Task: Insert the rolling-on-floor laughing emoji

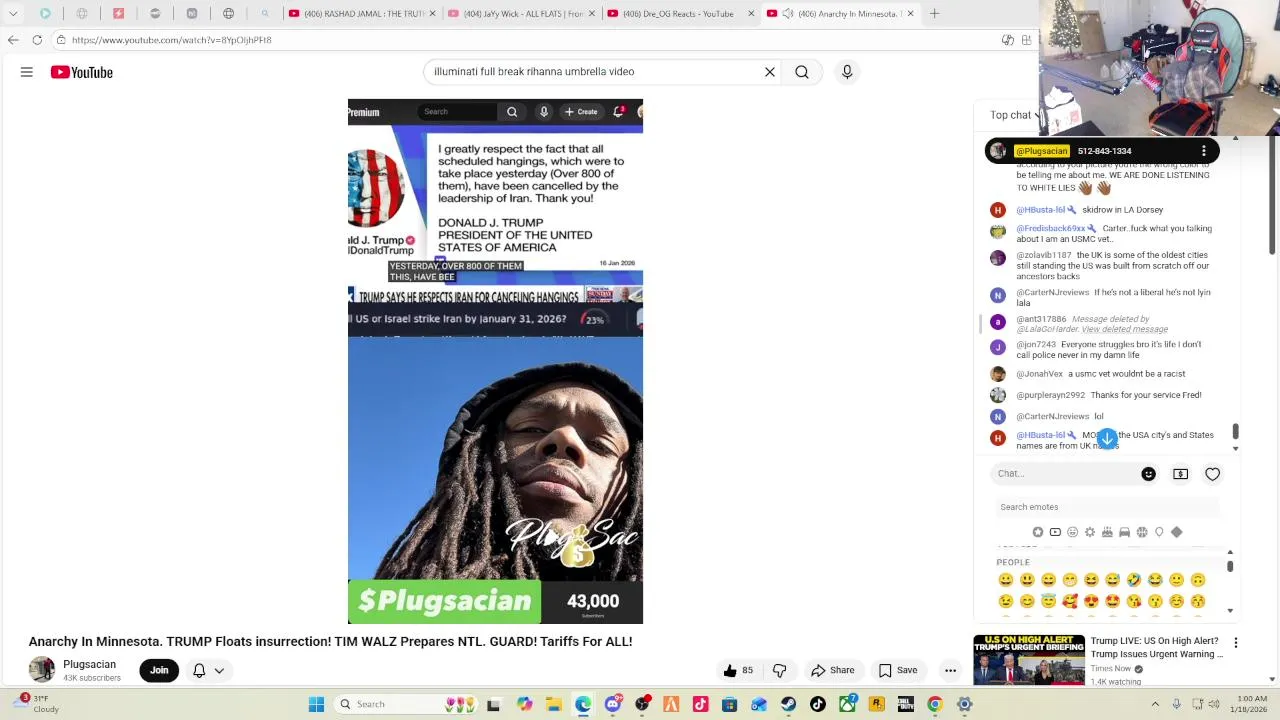Action: [1134, 580]
